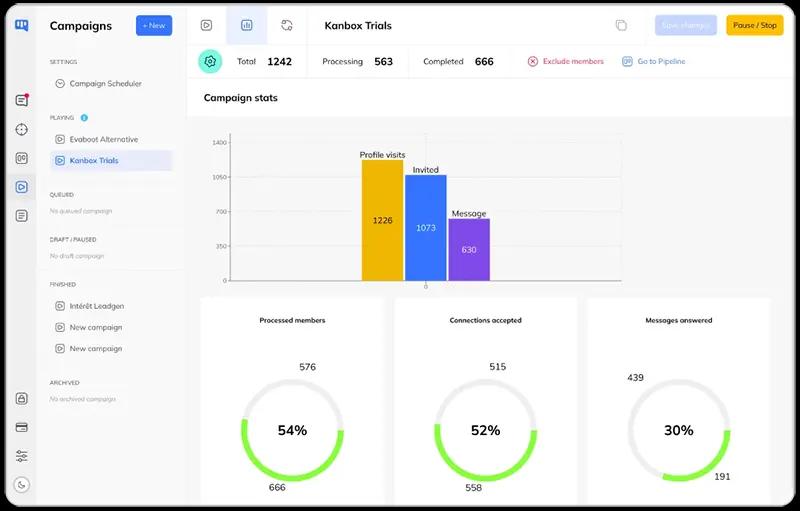
Task: Switch to the campaign workflow sync tab
Action: pos(287,25)
